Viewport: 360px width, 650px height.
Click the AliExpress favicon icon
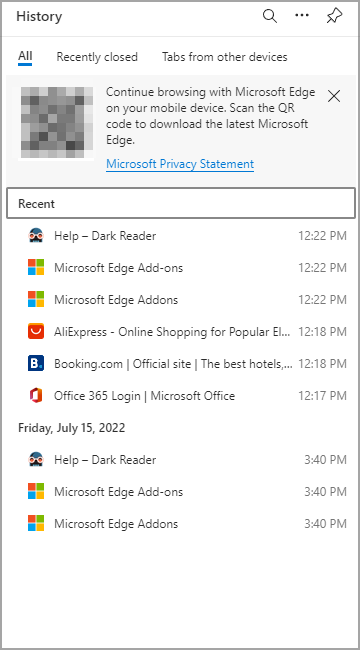pyautogui.click(x=36, y=332)
